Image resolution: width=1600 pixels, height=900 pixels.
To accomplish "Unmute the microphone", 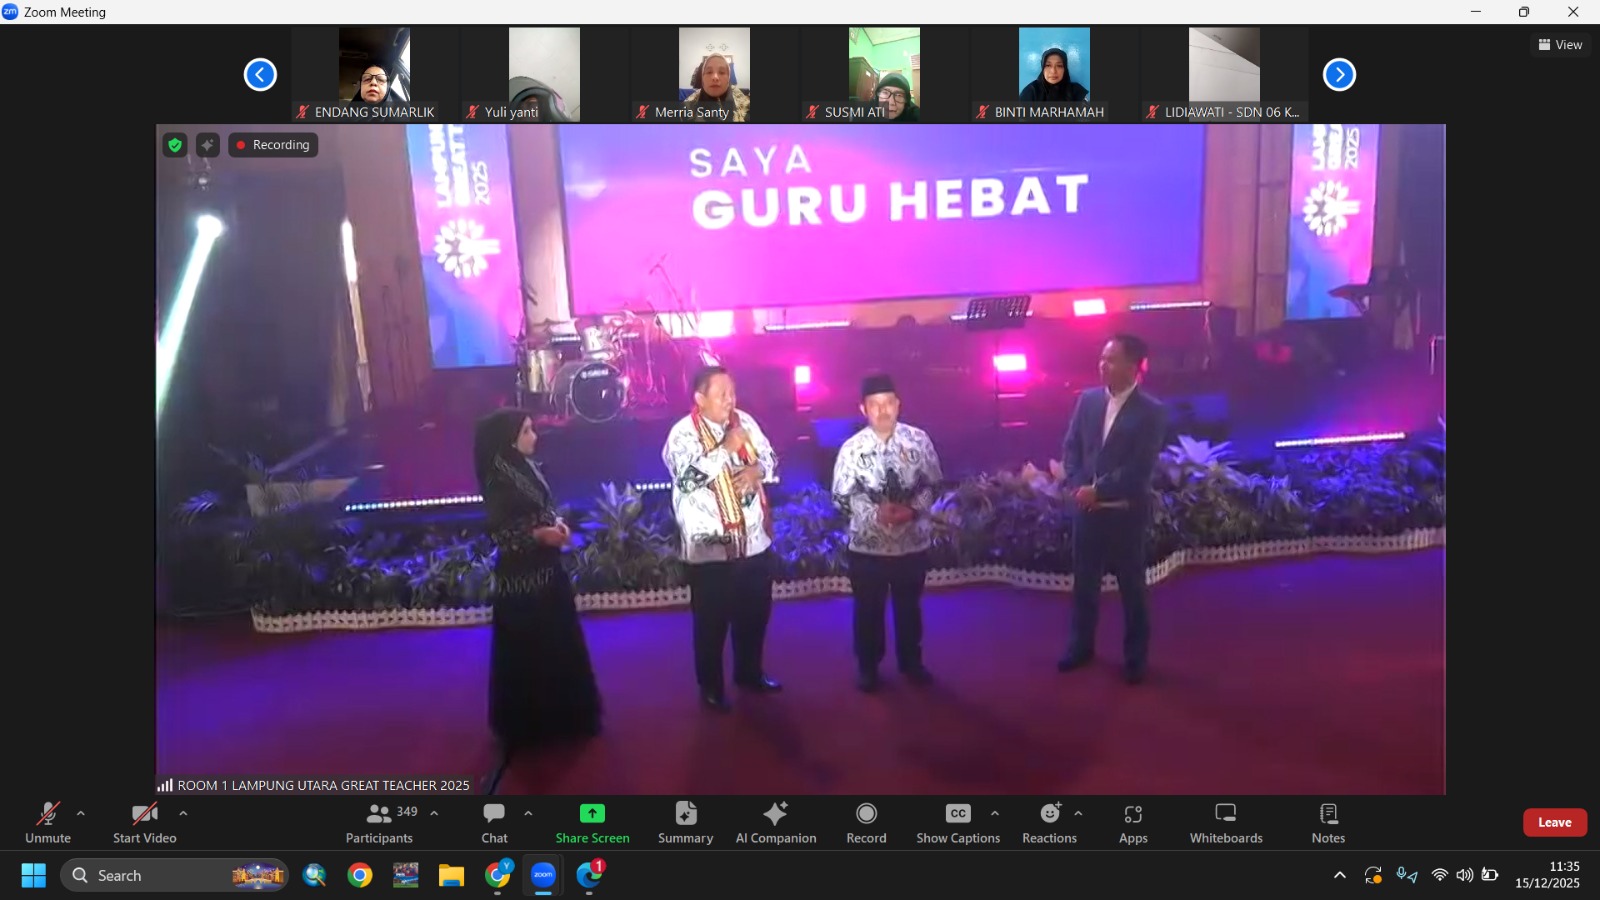I will [x=48, y=822].
